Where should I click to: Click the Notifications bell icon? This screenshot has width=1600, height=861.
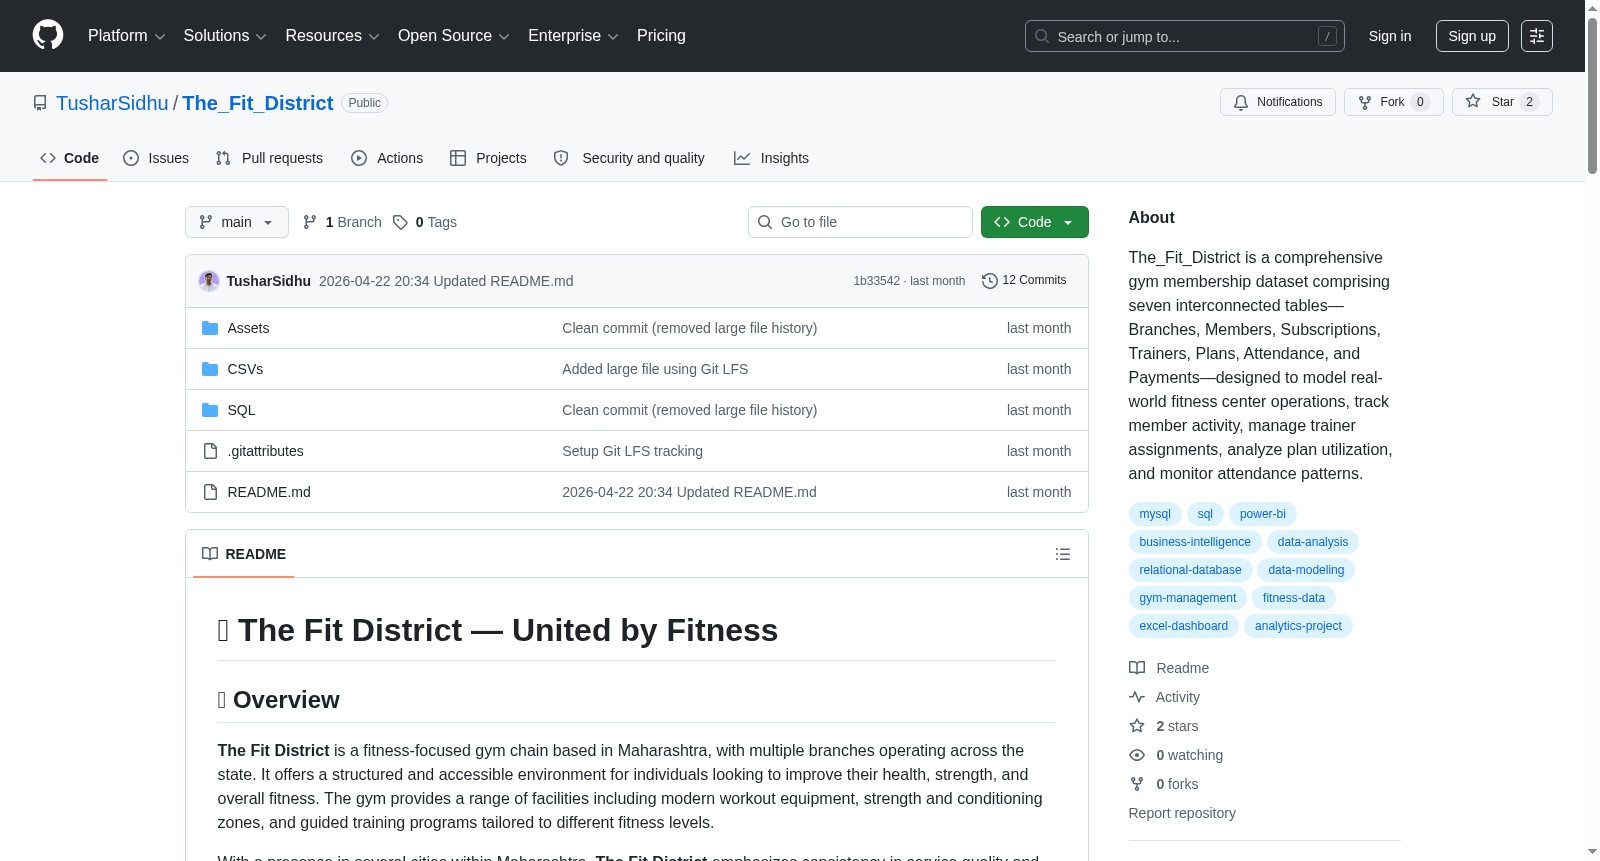coord(1241,102)
